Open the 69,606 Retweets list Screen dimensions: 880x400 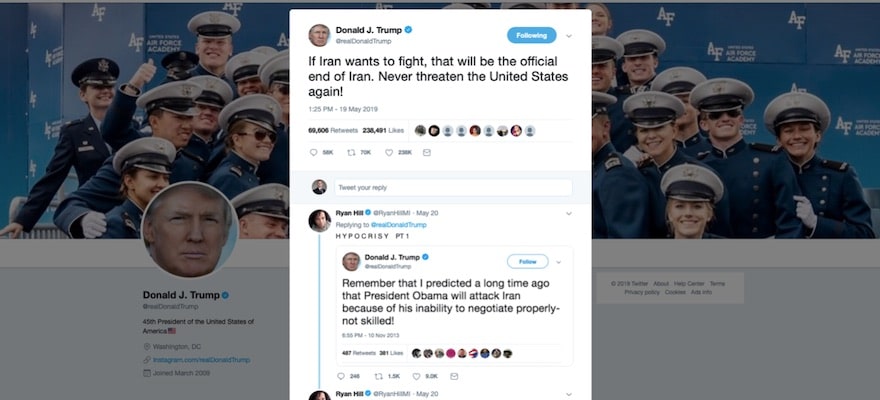tap(333, 131)
